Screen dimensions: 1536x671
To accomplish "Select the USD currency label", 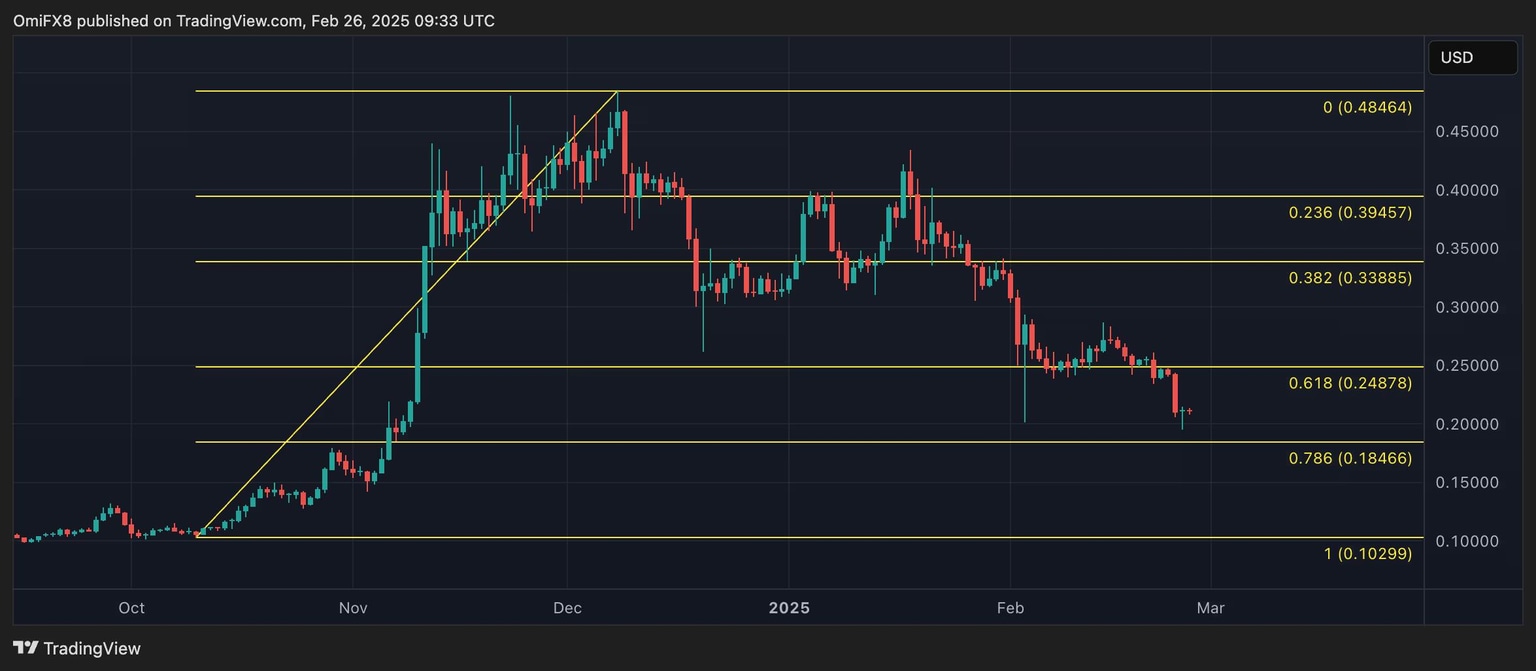I will tap(1472, 57).
